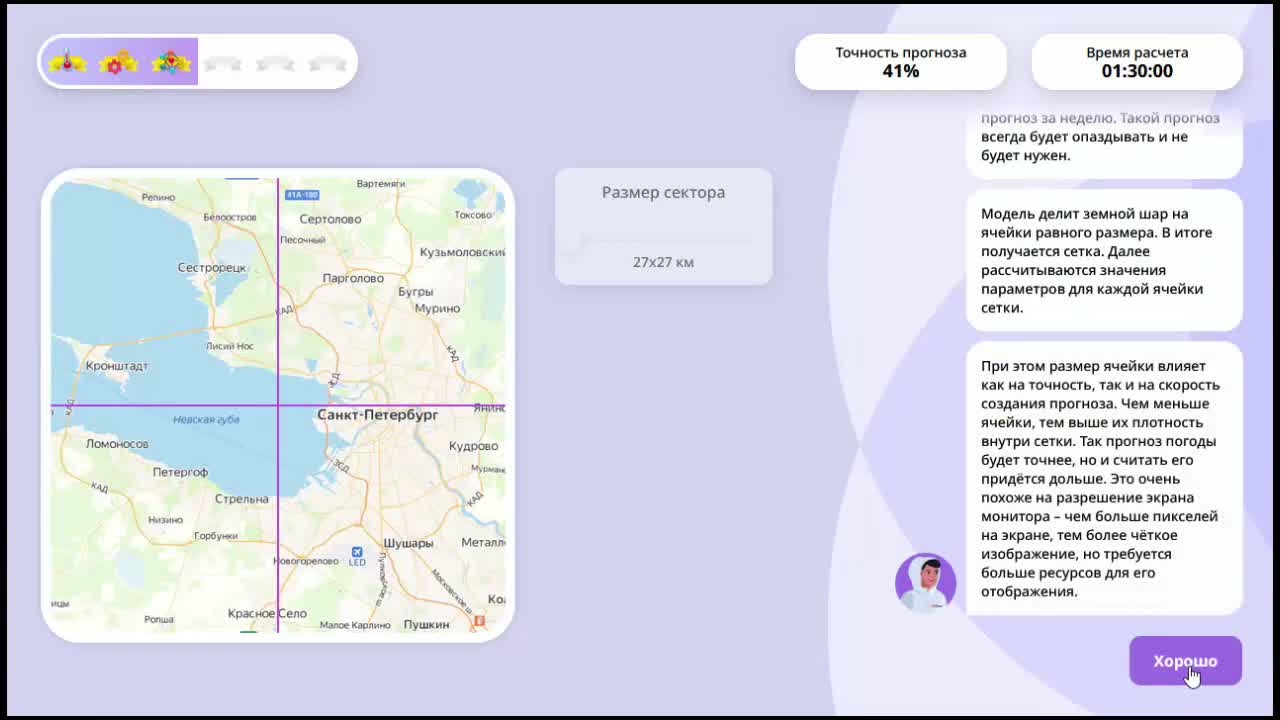Click Пушкин on the map

tap(426, 625)
